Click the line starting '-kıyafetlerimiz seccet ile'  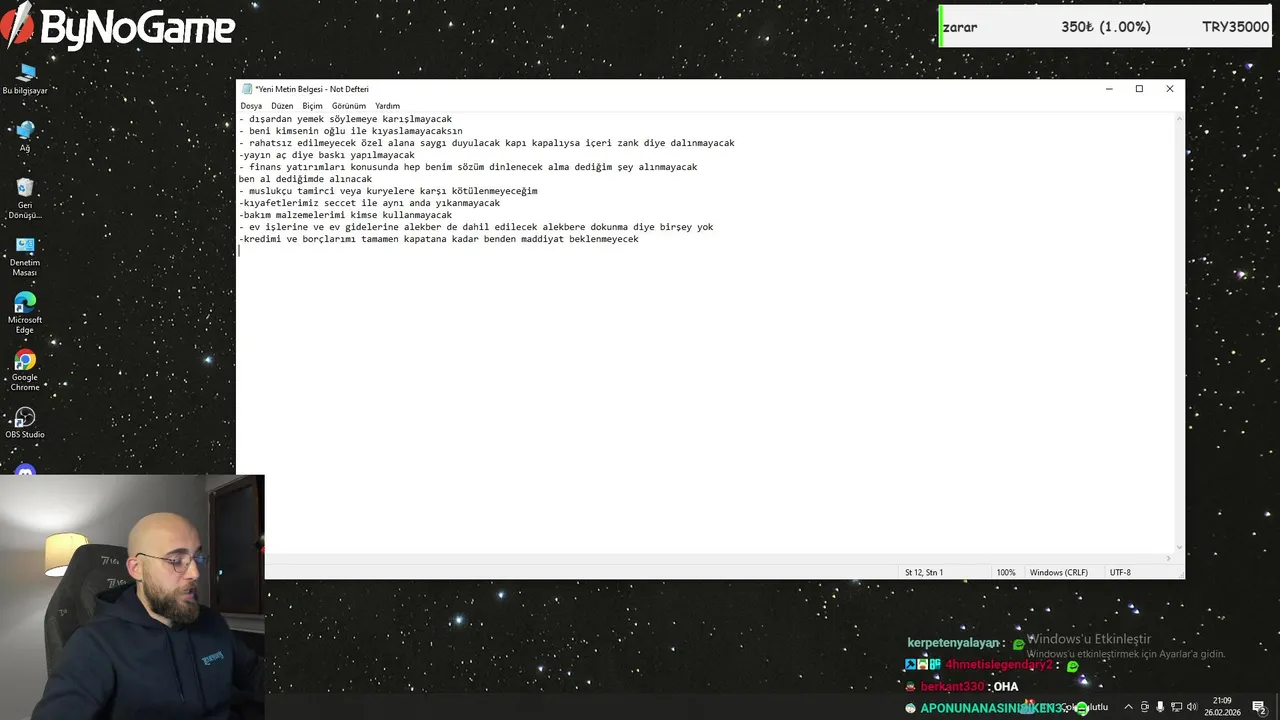coord(370,203)
